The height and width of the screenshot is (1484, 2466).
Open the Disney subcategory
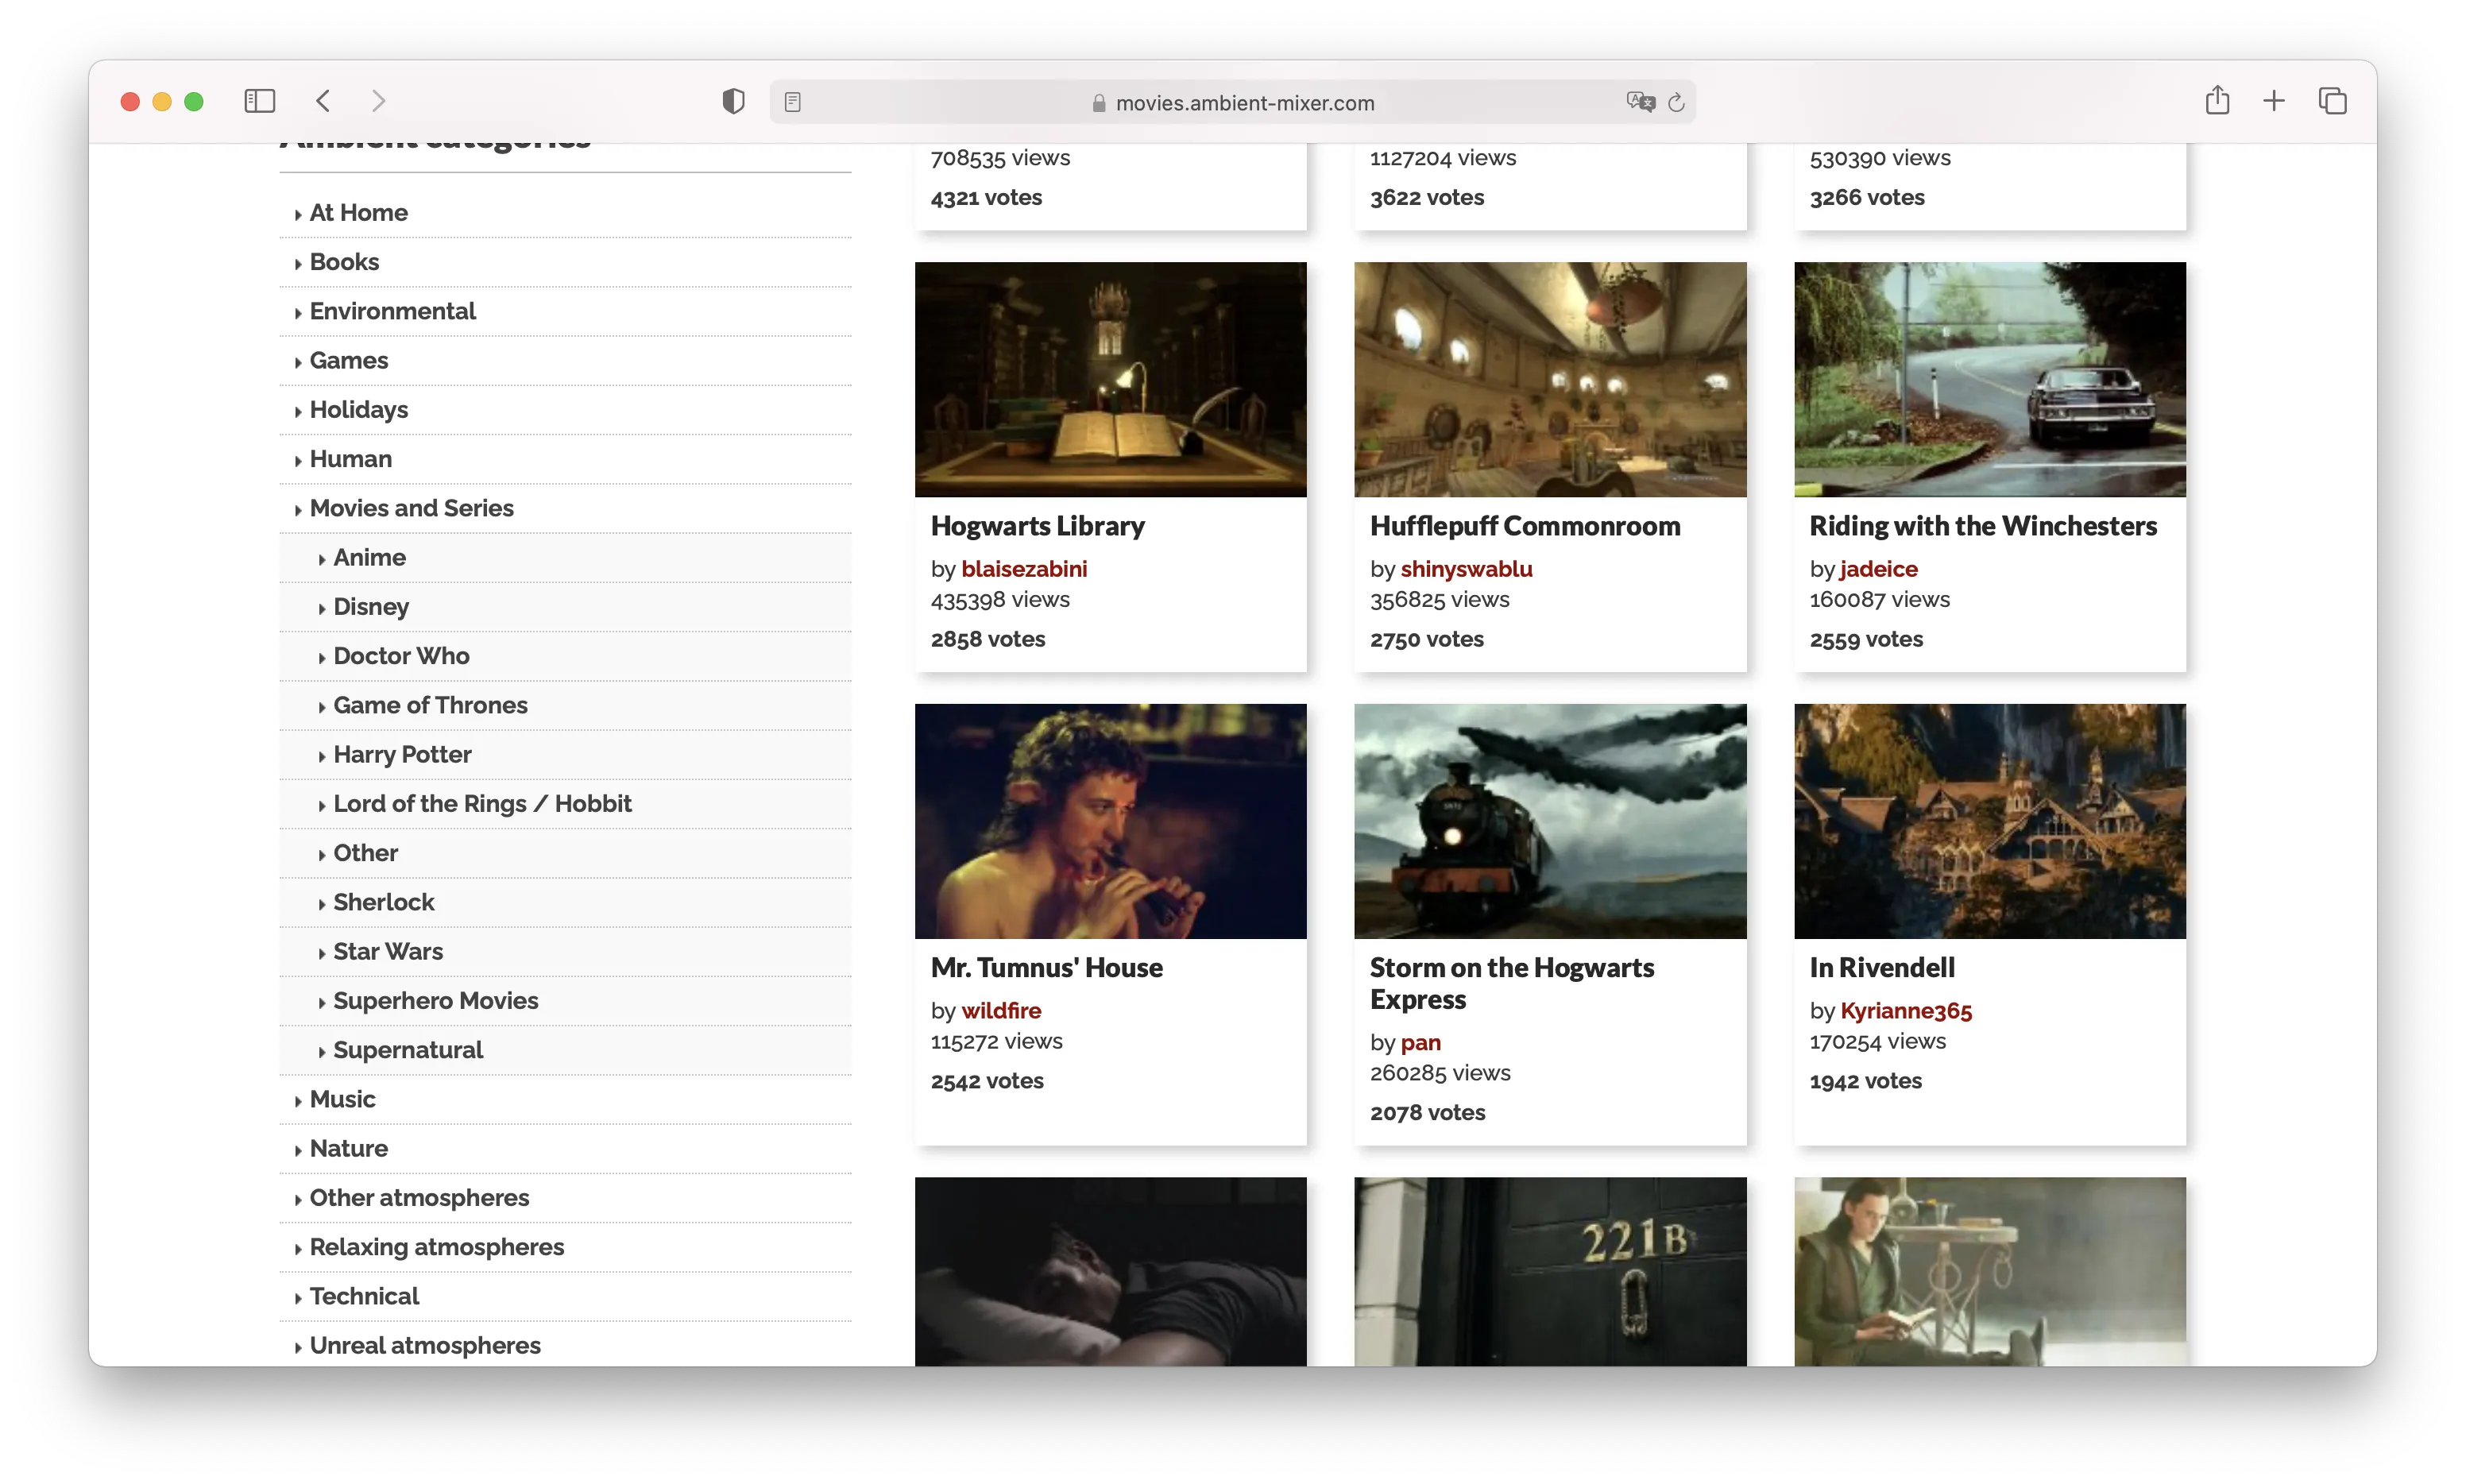click(370, 607)
